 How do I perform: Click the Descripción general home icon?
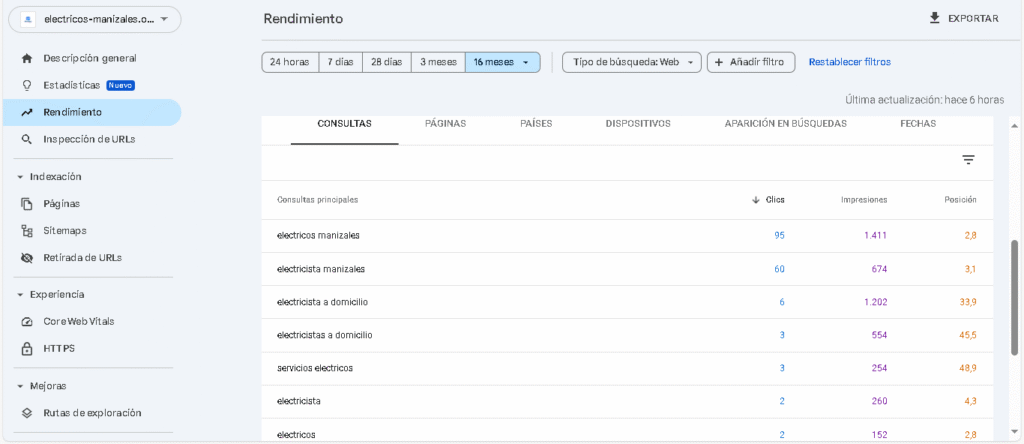click(x=27, y=58)
